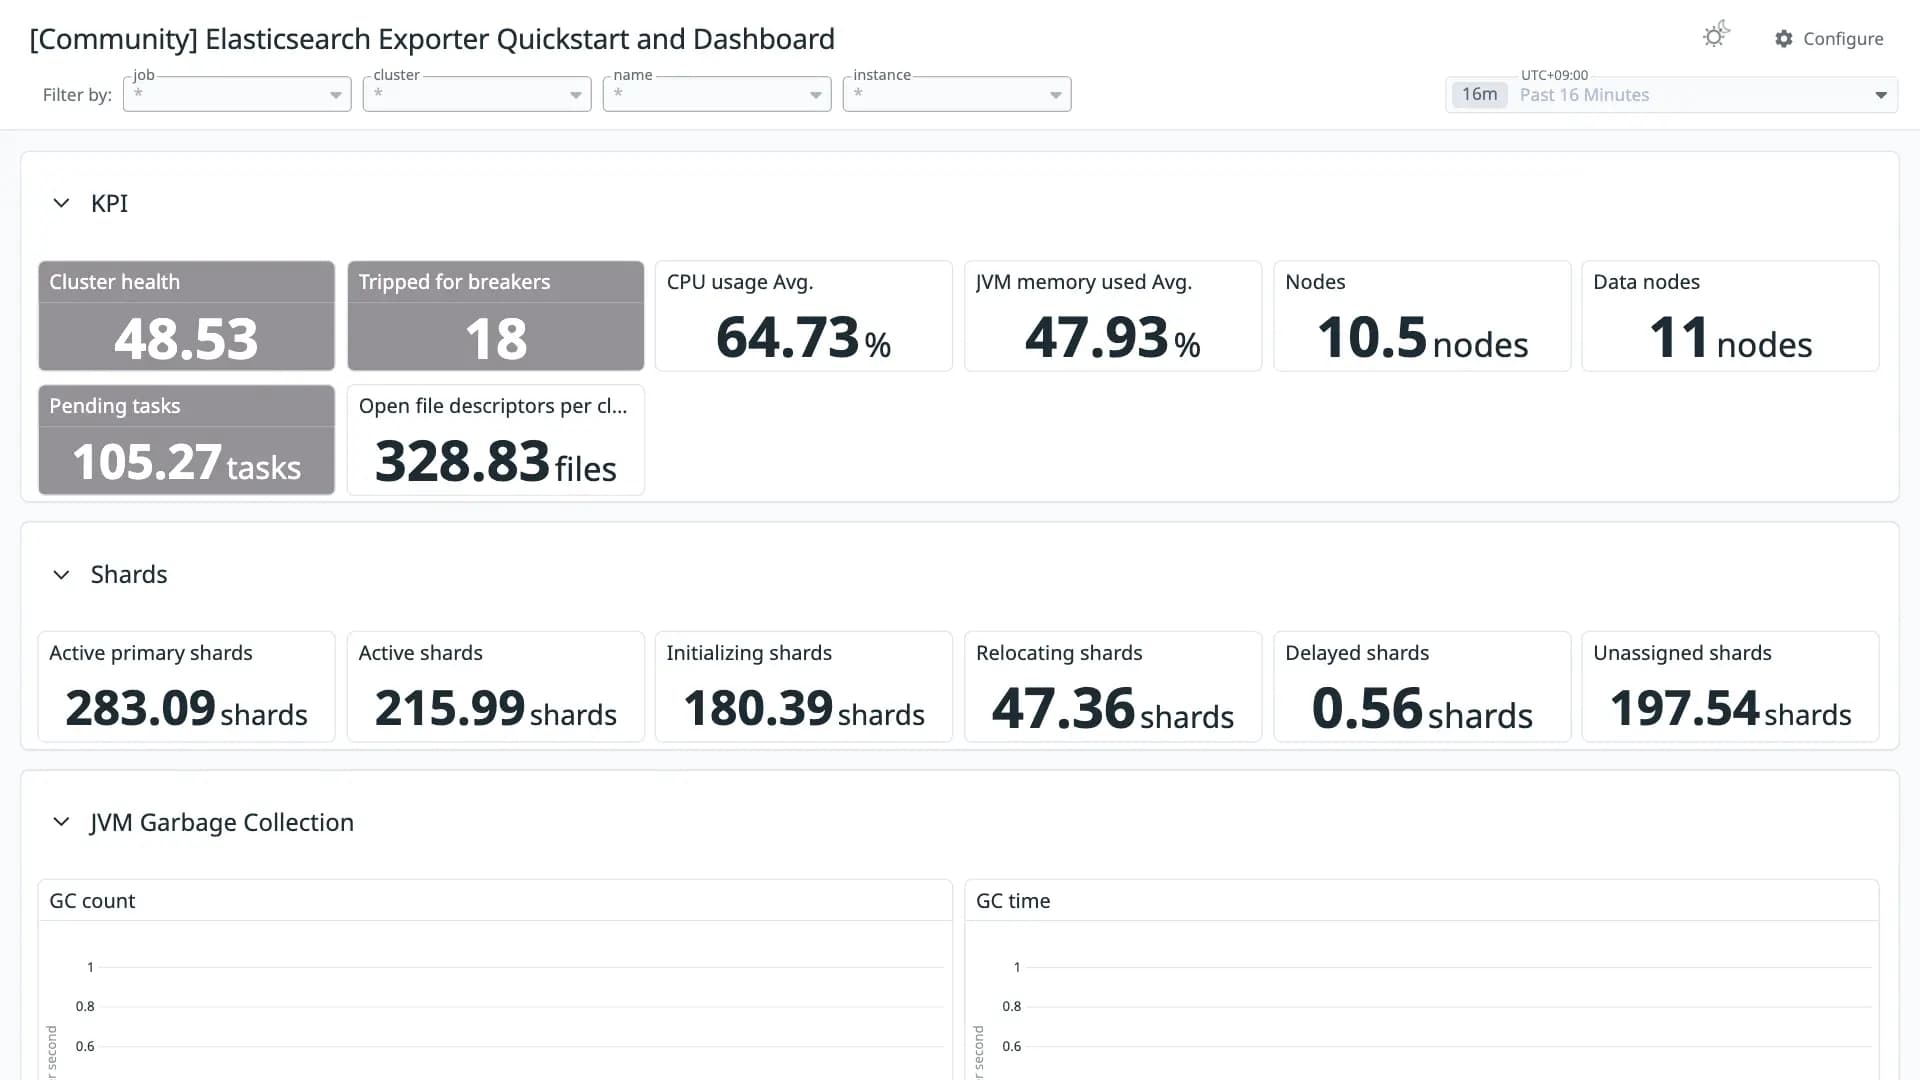Click Active primary shards value 283.09
The image size is (1920, 1080).
(140, 708)
